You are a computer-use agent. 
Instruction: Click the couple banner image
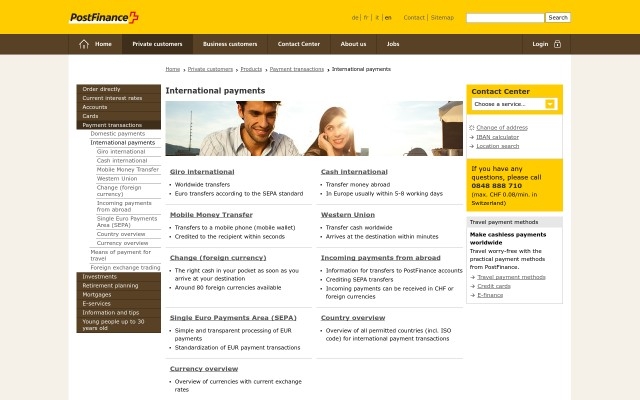click(x=314, y=129)
